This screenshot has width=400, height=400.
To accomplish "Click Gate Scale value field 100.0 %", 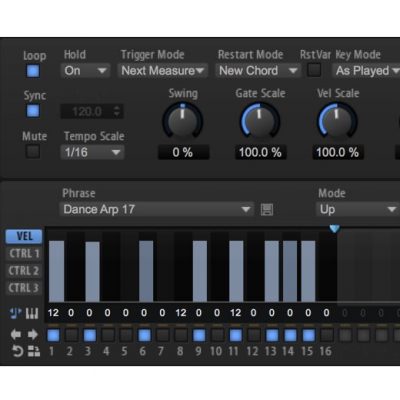I will coord(260,153).
